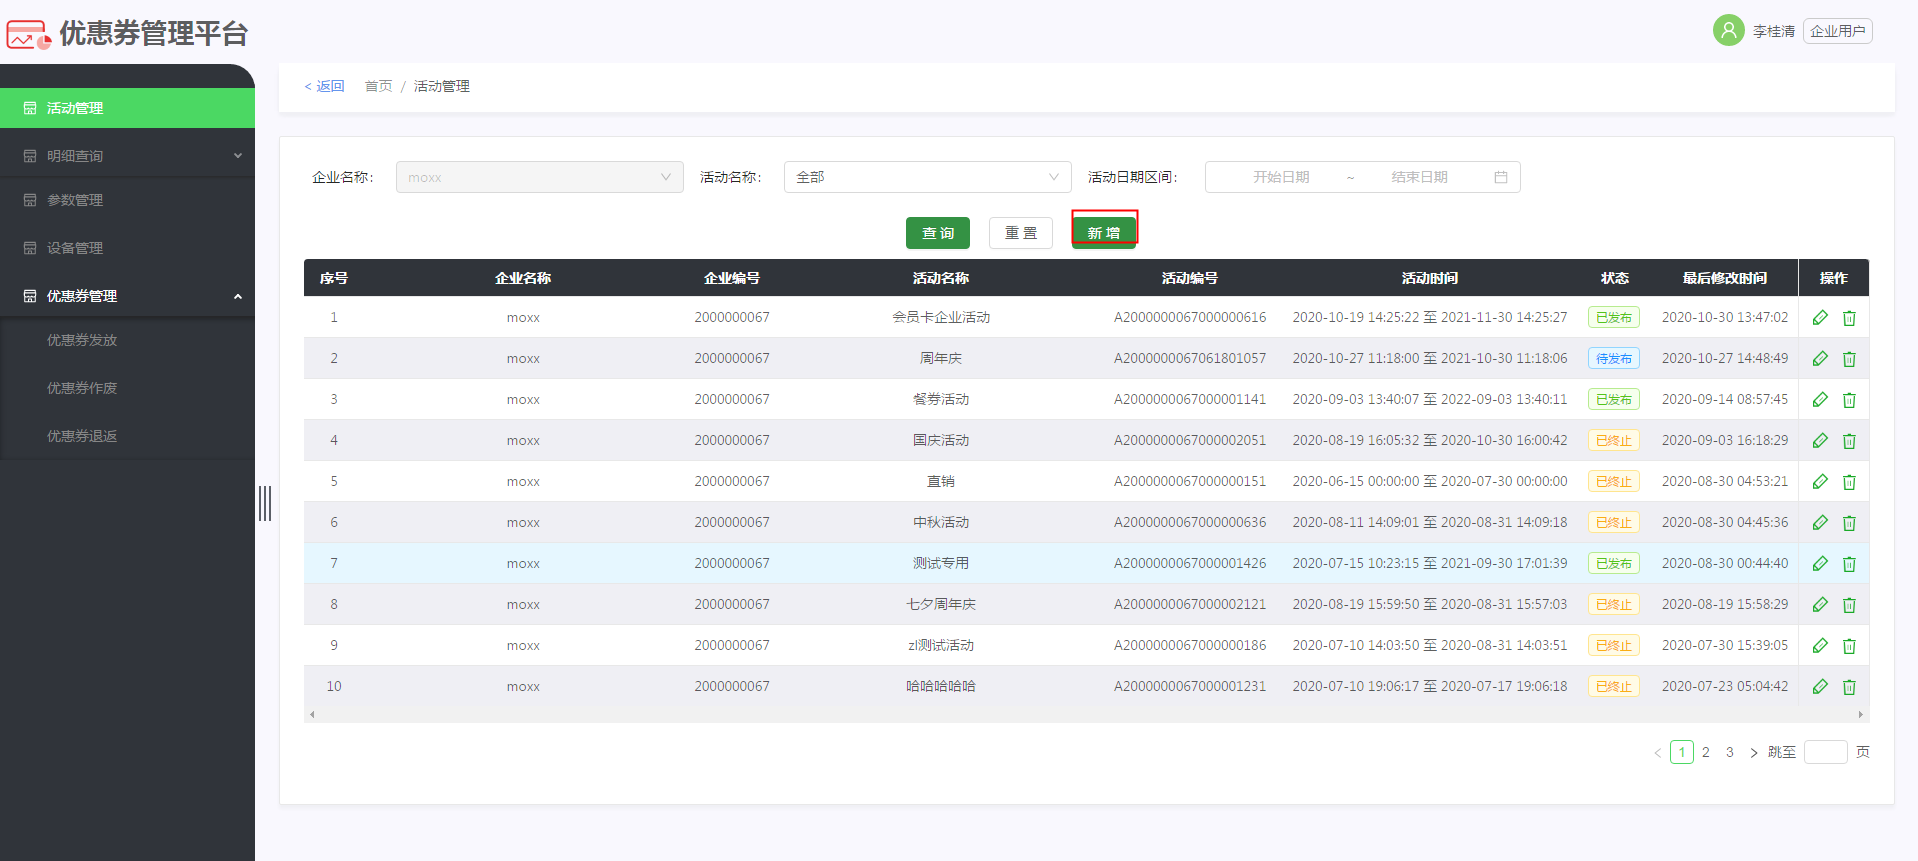
Task: Click the 返回 back link
Action: click(x=324, y=86)
